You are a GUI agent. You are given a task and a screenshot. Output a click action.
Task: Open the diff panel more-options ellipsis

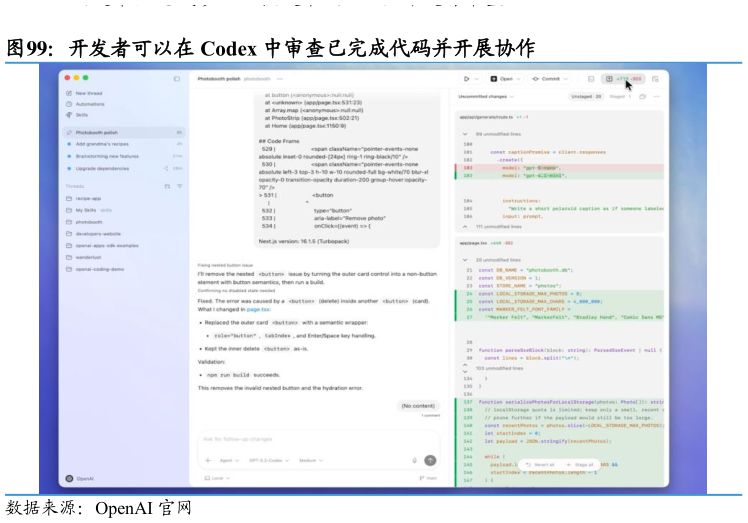[x=656, y=96]
